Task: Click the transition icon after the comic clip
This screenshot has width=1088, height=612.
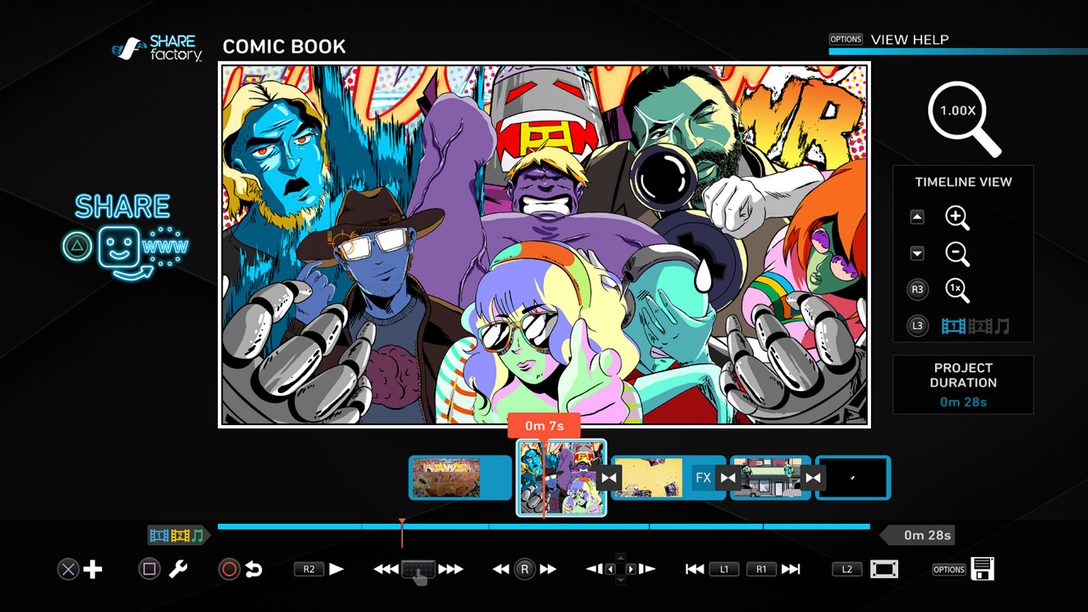Action: [x=609, y=477]
